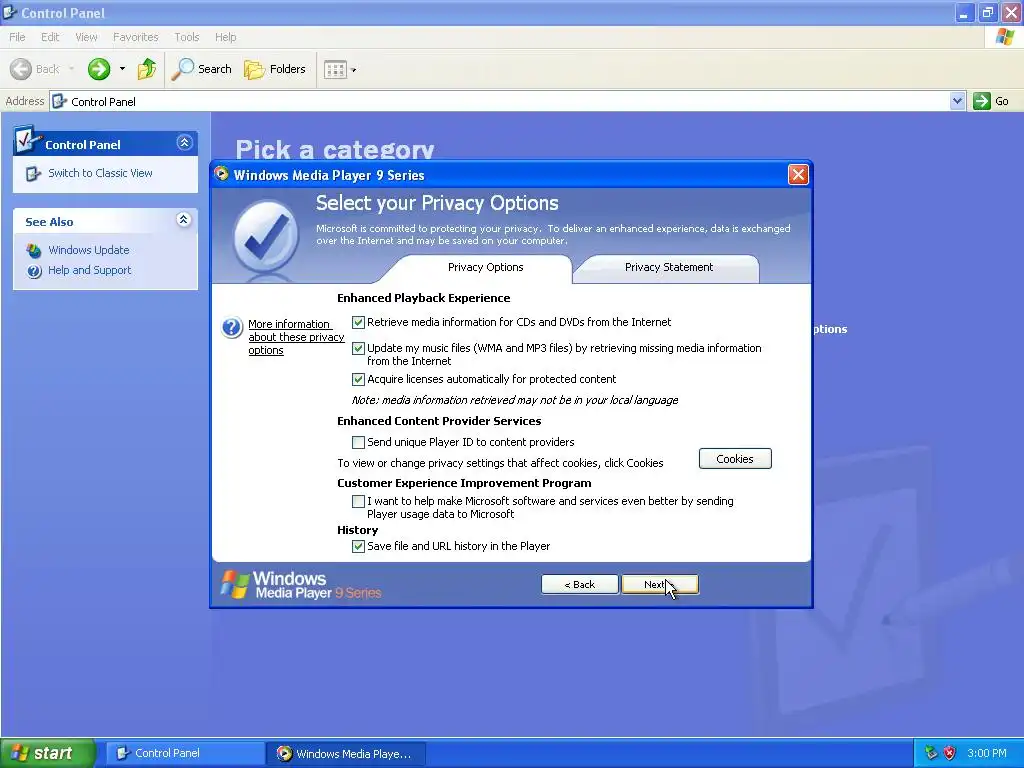Open the address bar dropdown

click(957, 101)
